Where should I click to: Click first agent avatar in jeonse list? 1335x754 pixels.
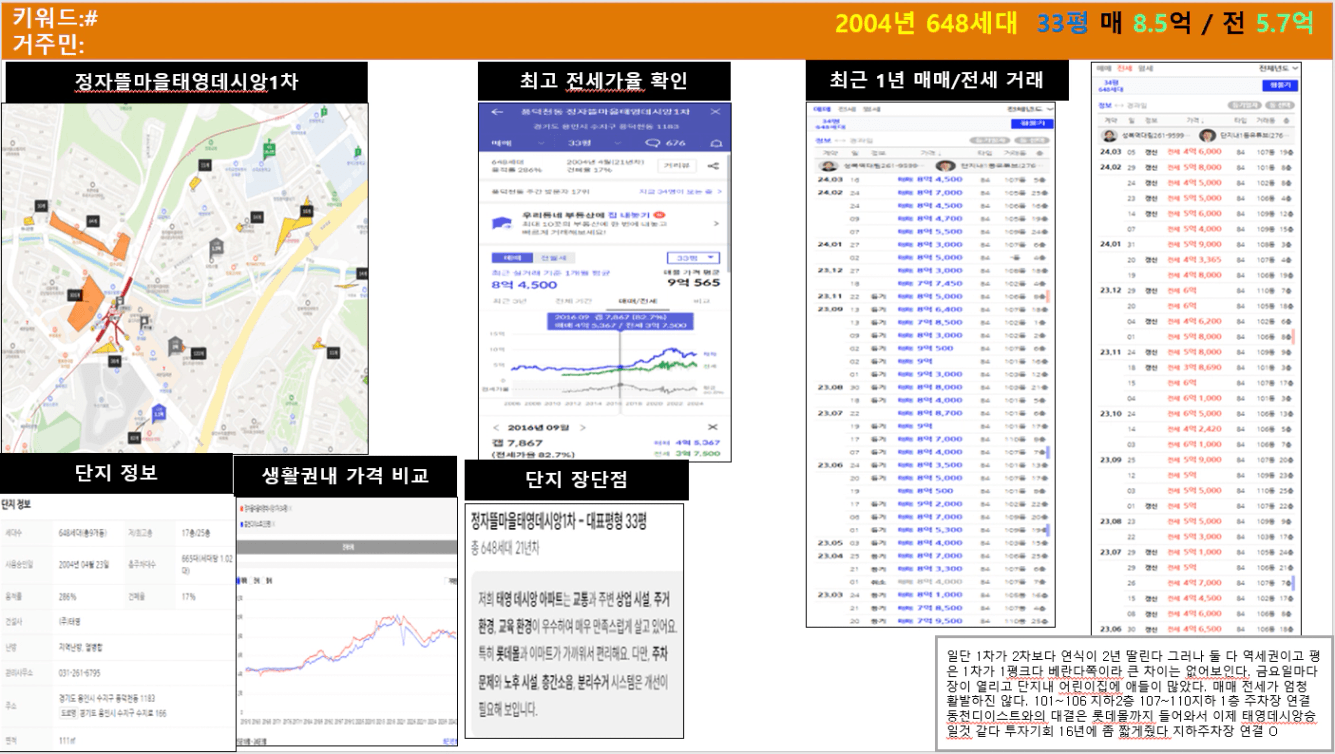(x=1110, y=136)
